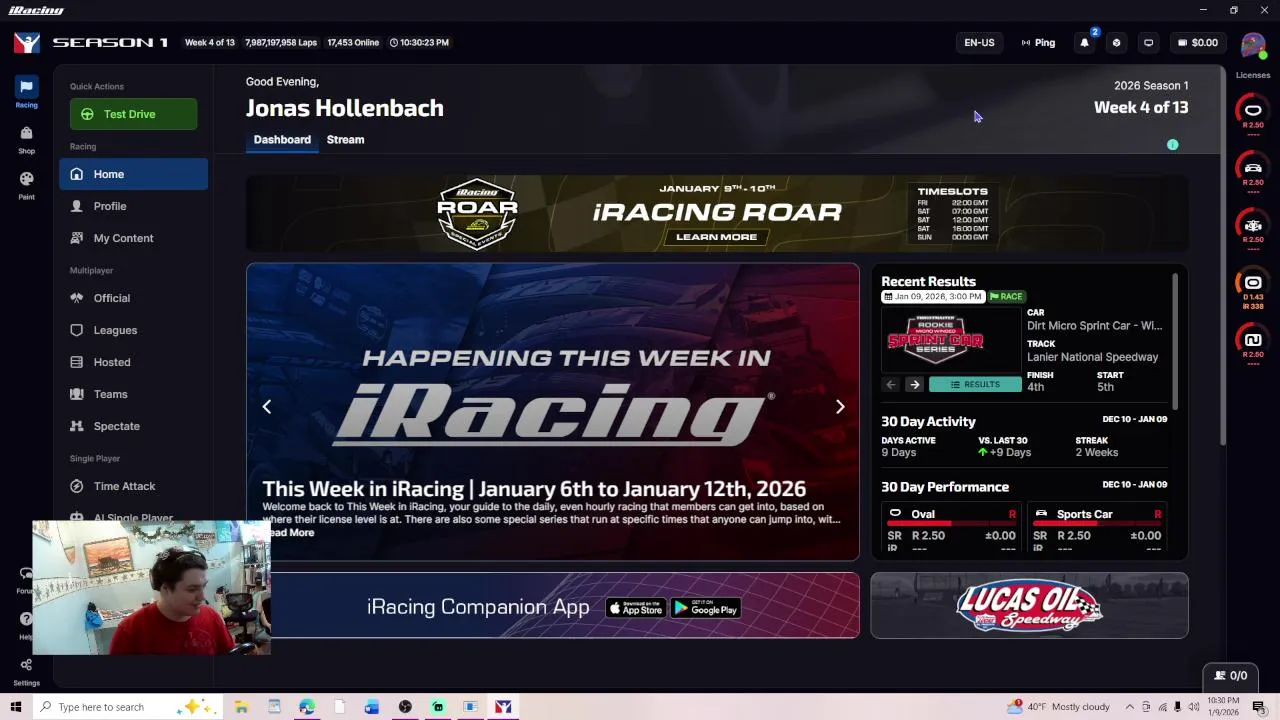Viewport: 1280px width, 720px height.
Task: Open File Explorer from the taskbar
Action: [241, 707]
